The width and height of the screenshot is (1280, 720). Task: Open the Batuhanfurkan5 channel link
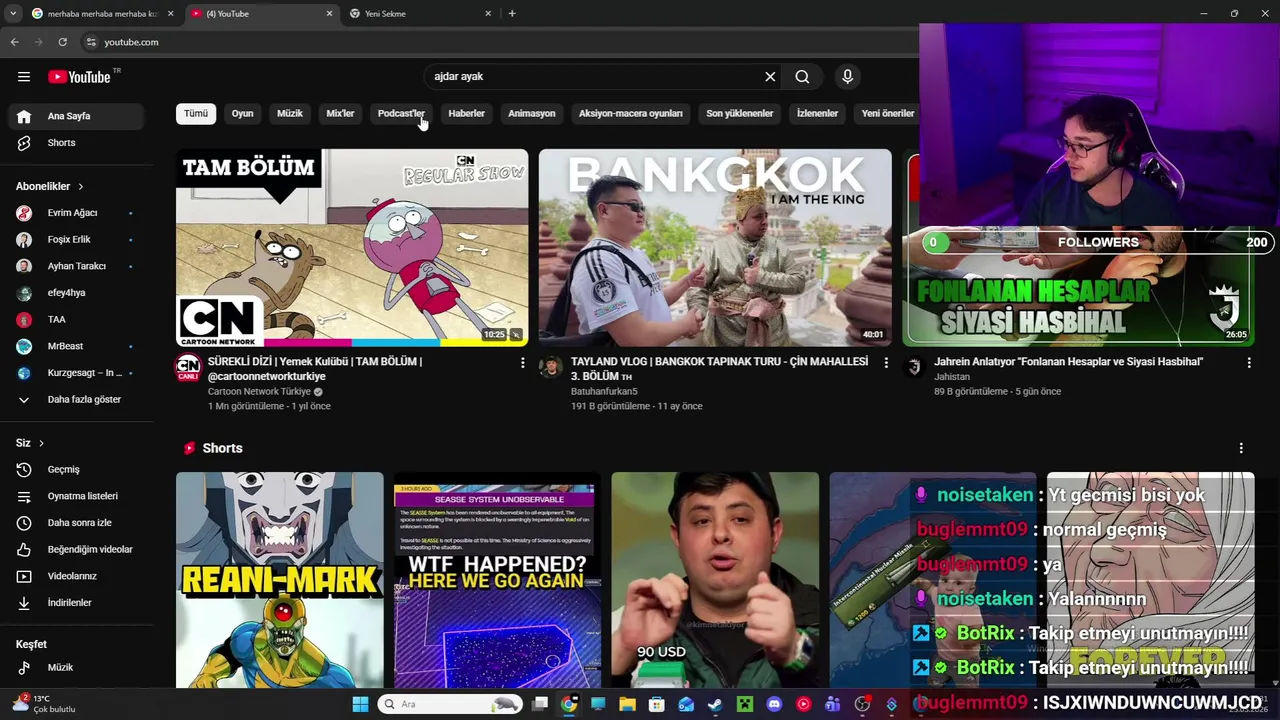[x=604, y=391]
